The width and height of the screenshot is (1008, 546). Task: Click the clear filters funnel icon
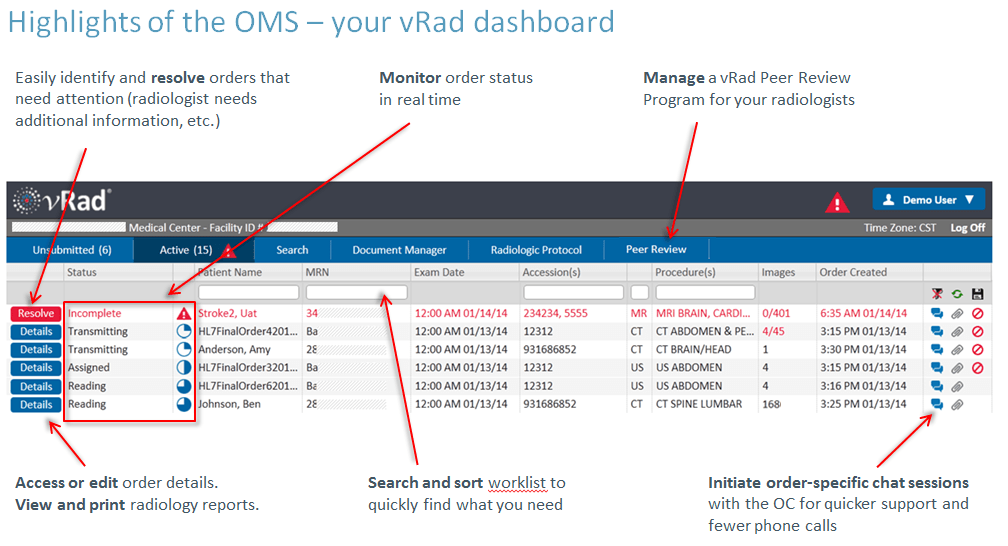938,293
